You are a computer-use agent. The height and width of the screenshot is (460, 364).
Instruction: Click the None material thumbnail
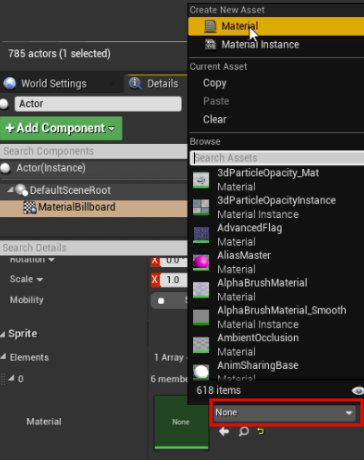181,422
